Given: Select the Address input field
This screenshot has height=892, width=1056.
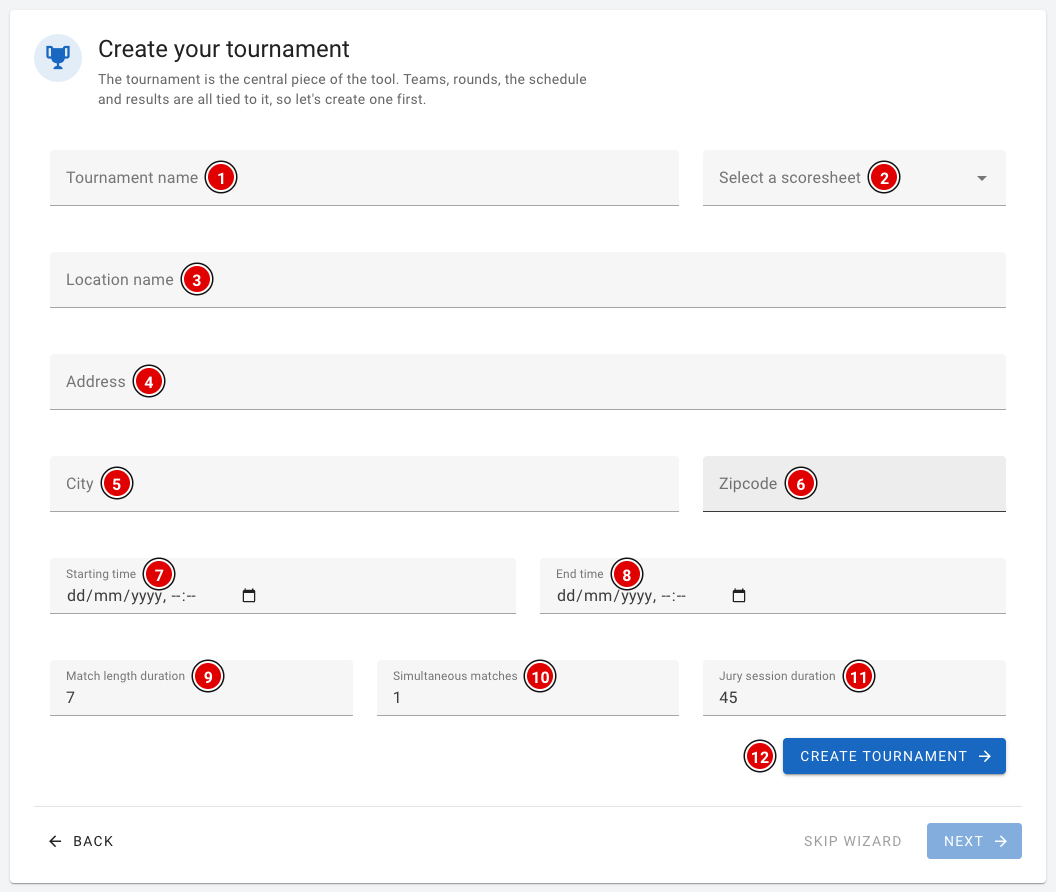Looking at the screenshot, I should click(528, 382).
